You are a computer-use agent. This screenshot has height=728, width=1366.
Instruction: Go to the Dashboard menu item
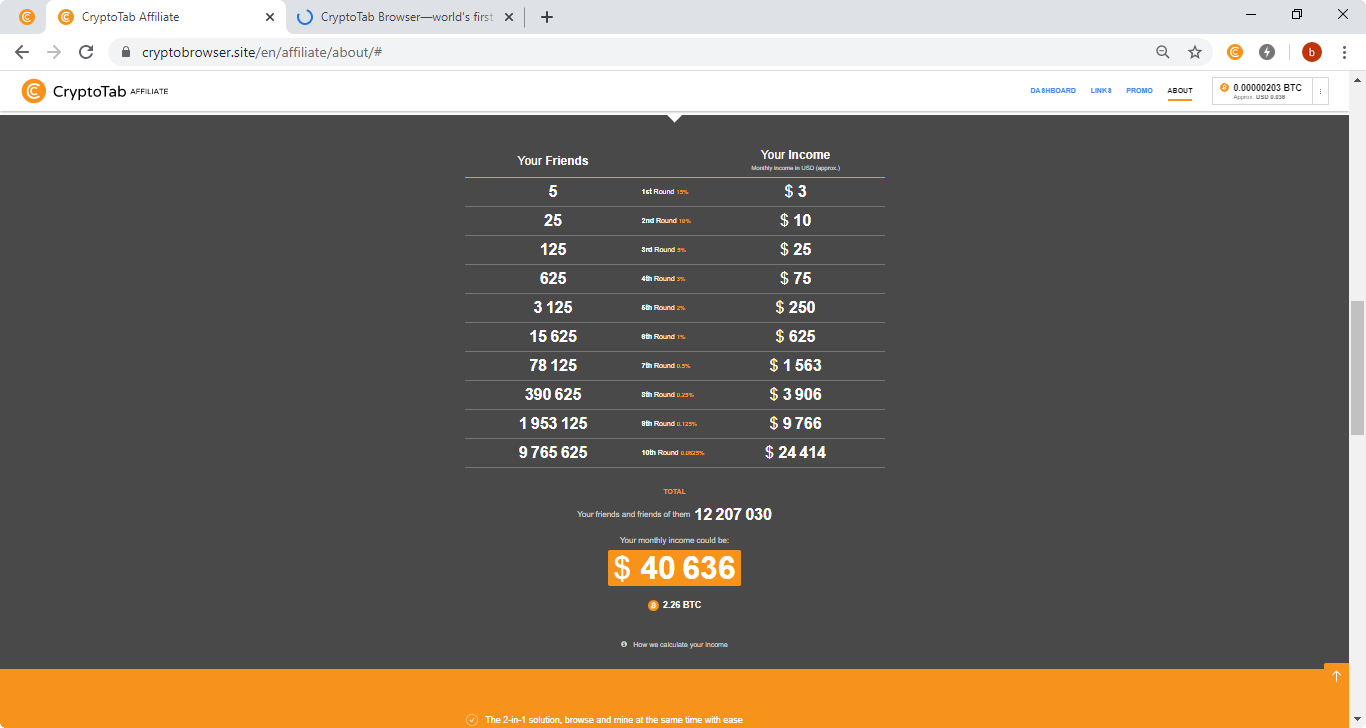pyautogui.click(x=1053, y=91)
